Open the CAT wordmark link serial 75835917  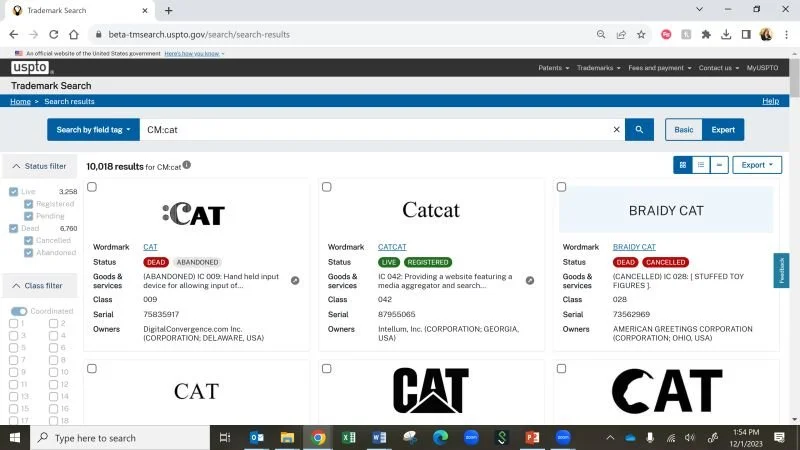[150, 247]
